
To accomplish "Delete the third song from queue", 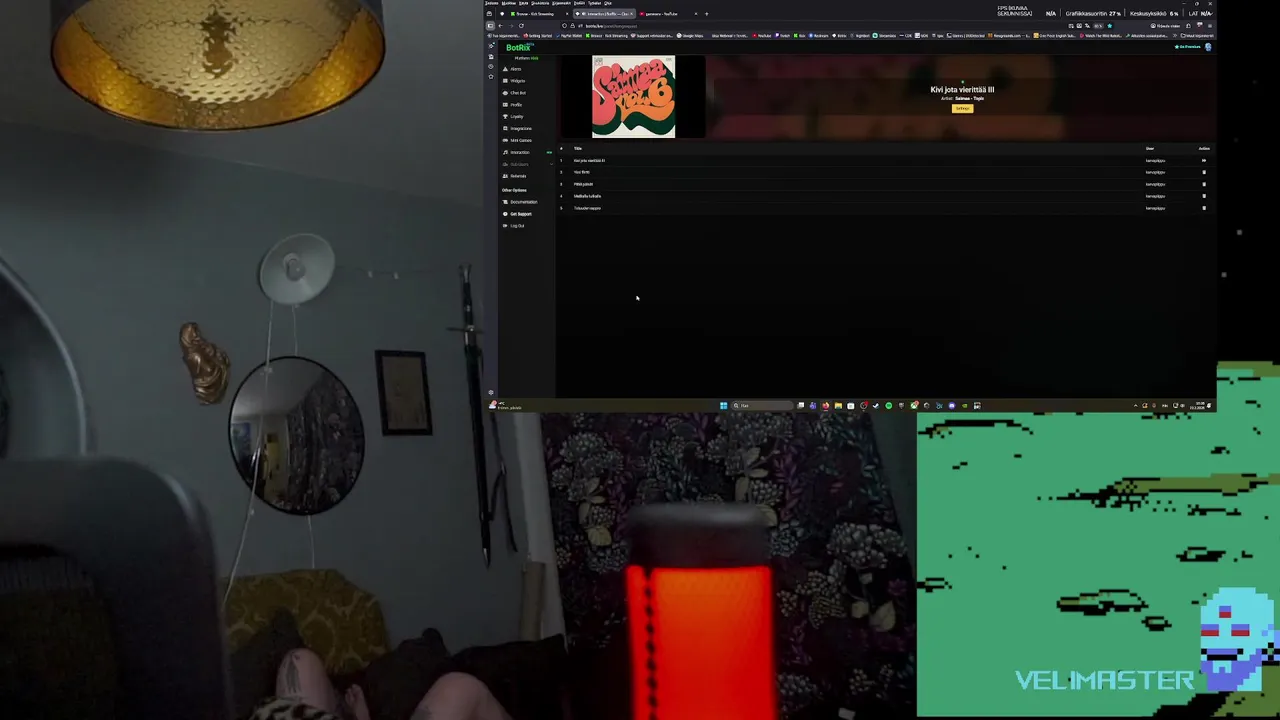I will pyautogui.click(x=1204, y=184).
